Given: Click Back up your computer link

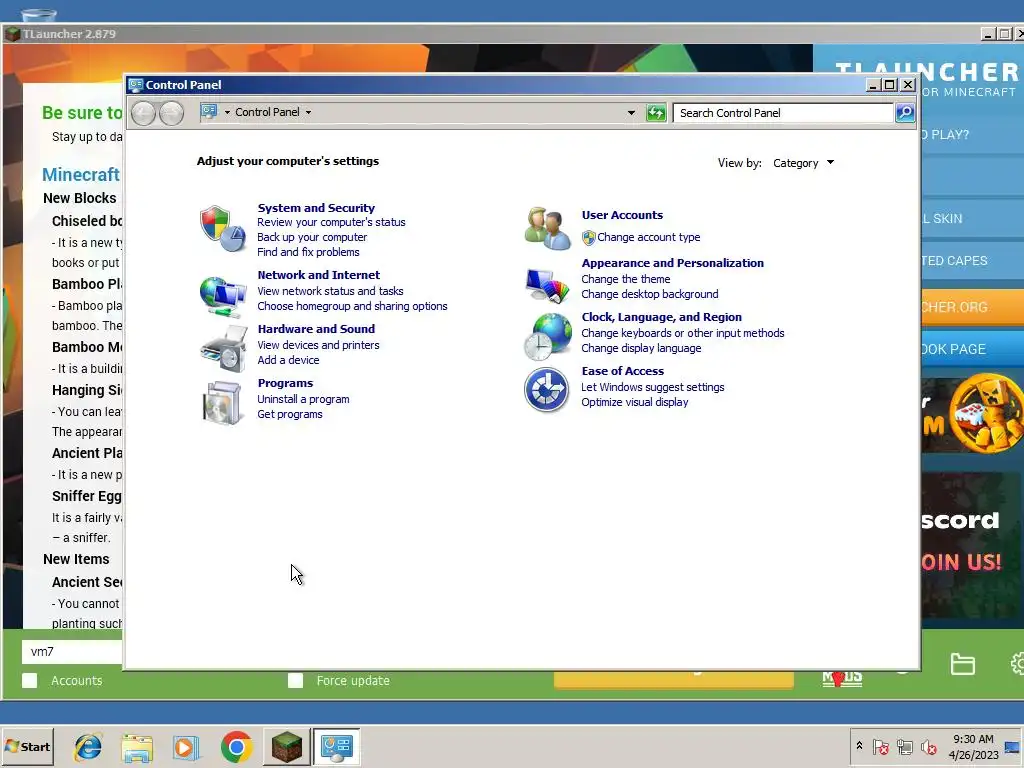Looking at the screenshot, I should (x=312, y=237).
